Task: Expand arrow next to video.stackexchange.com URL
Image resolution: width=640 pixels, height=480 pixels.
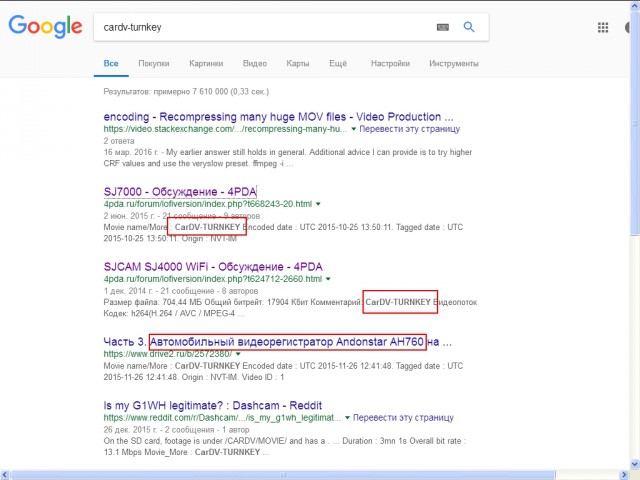Action: coord(353,129)
